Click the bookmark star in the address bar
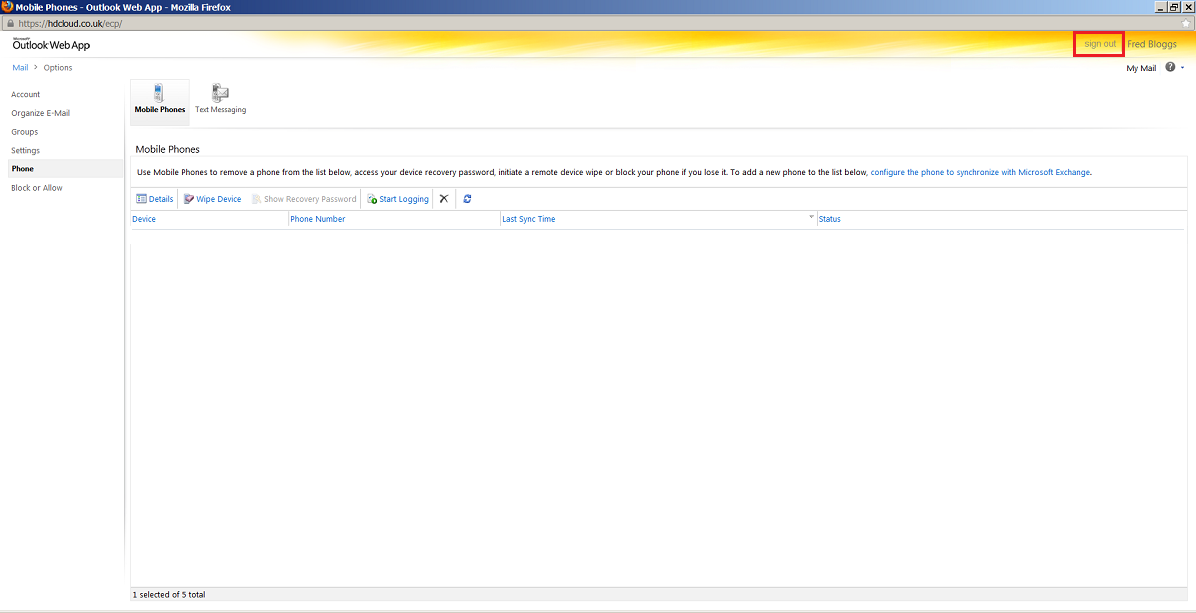 pos(1185,24)
